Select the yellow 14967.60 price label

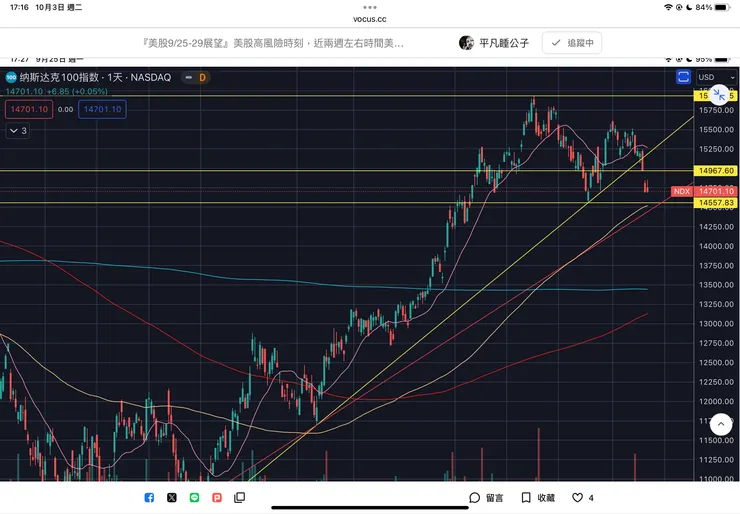click(x=715, y=171)
